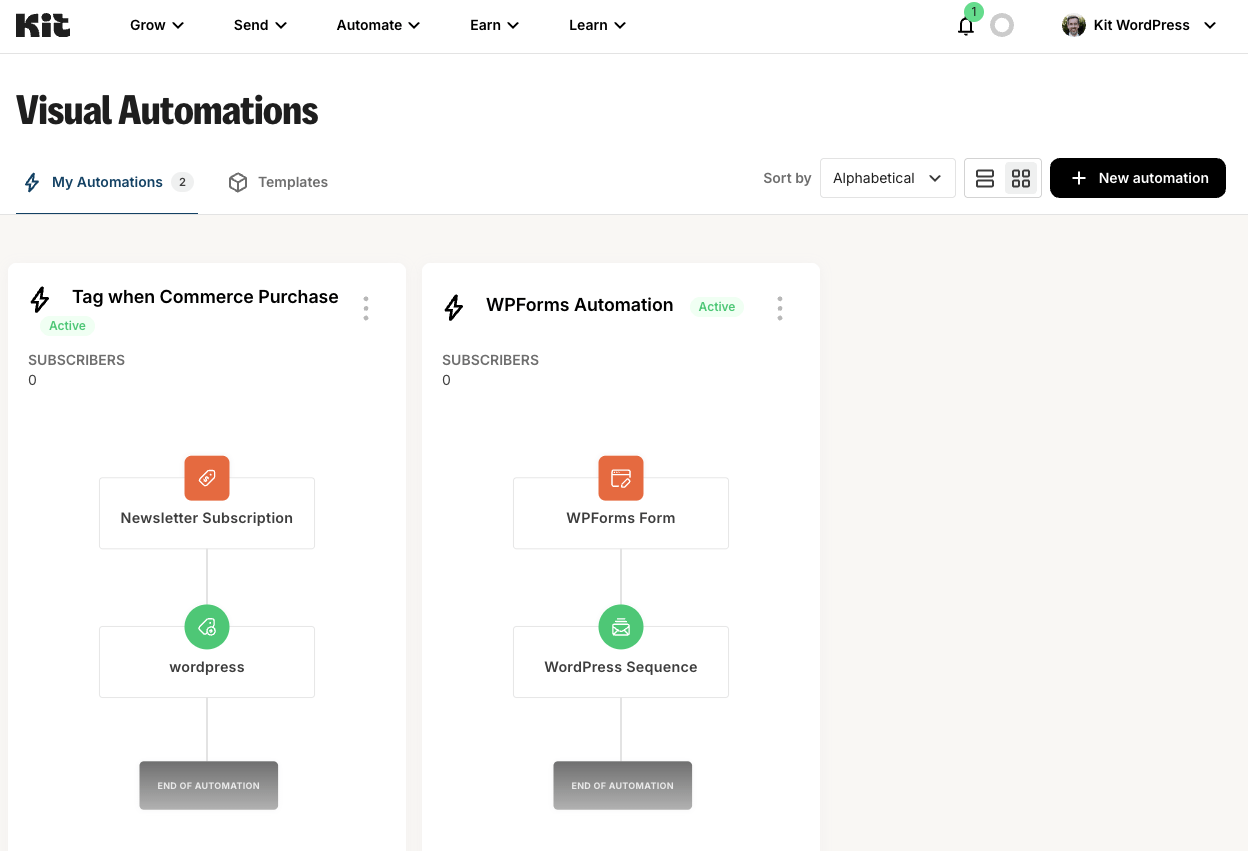Click Active badge on Tag when Commerce Purchase

pyautogui.click(x=68, y=326)
